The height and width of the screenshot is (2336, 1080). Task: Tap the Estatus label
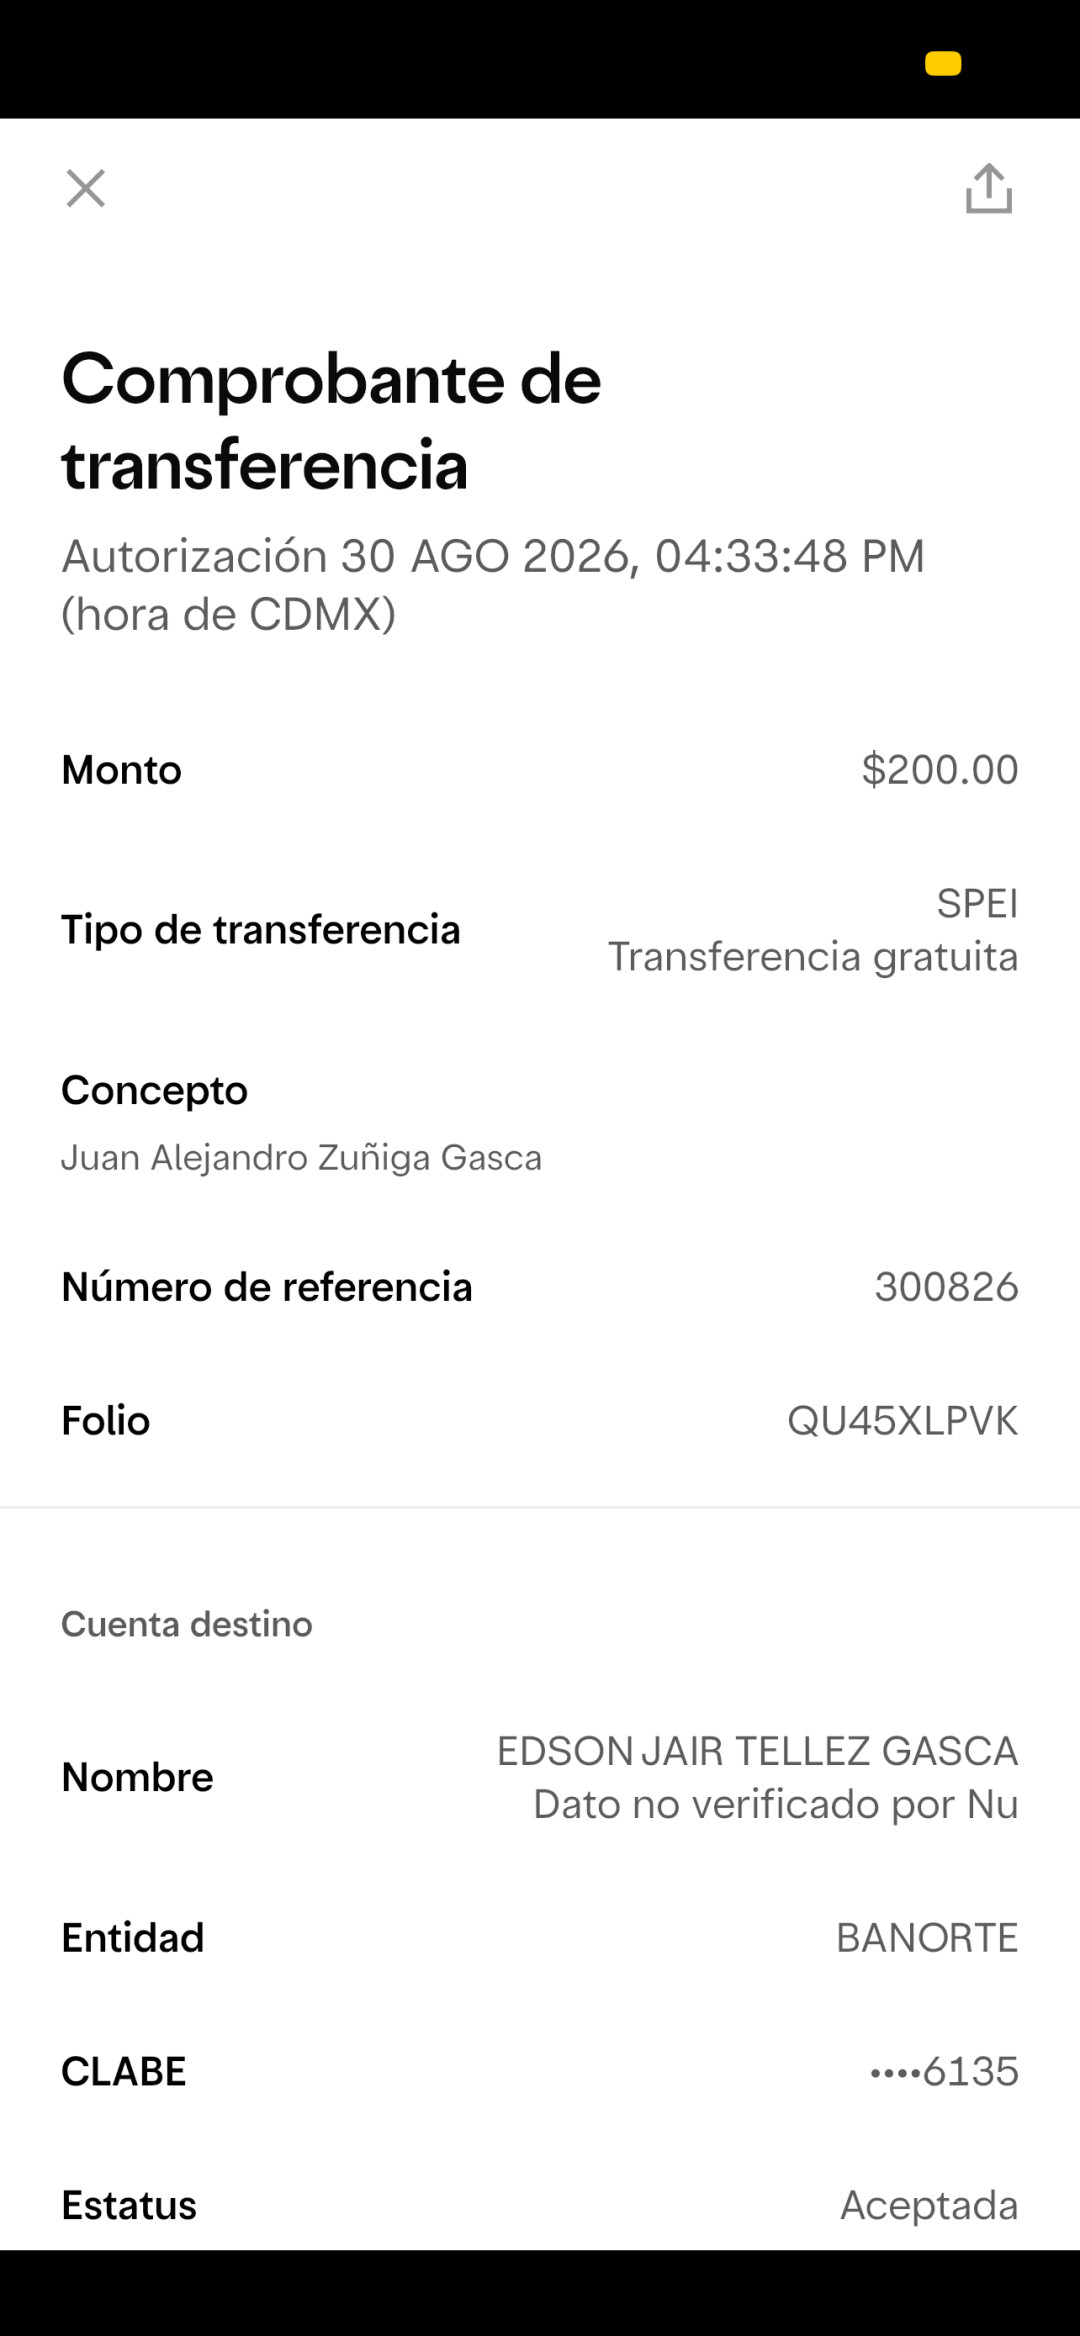coord(129,2205)
